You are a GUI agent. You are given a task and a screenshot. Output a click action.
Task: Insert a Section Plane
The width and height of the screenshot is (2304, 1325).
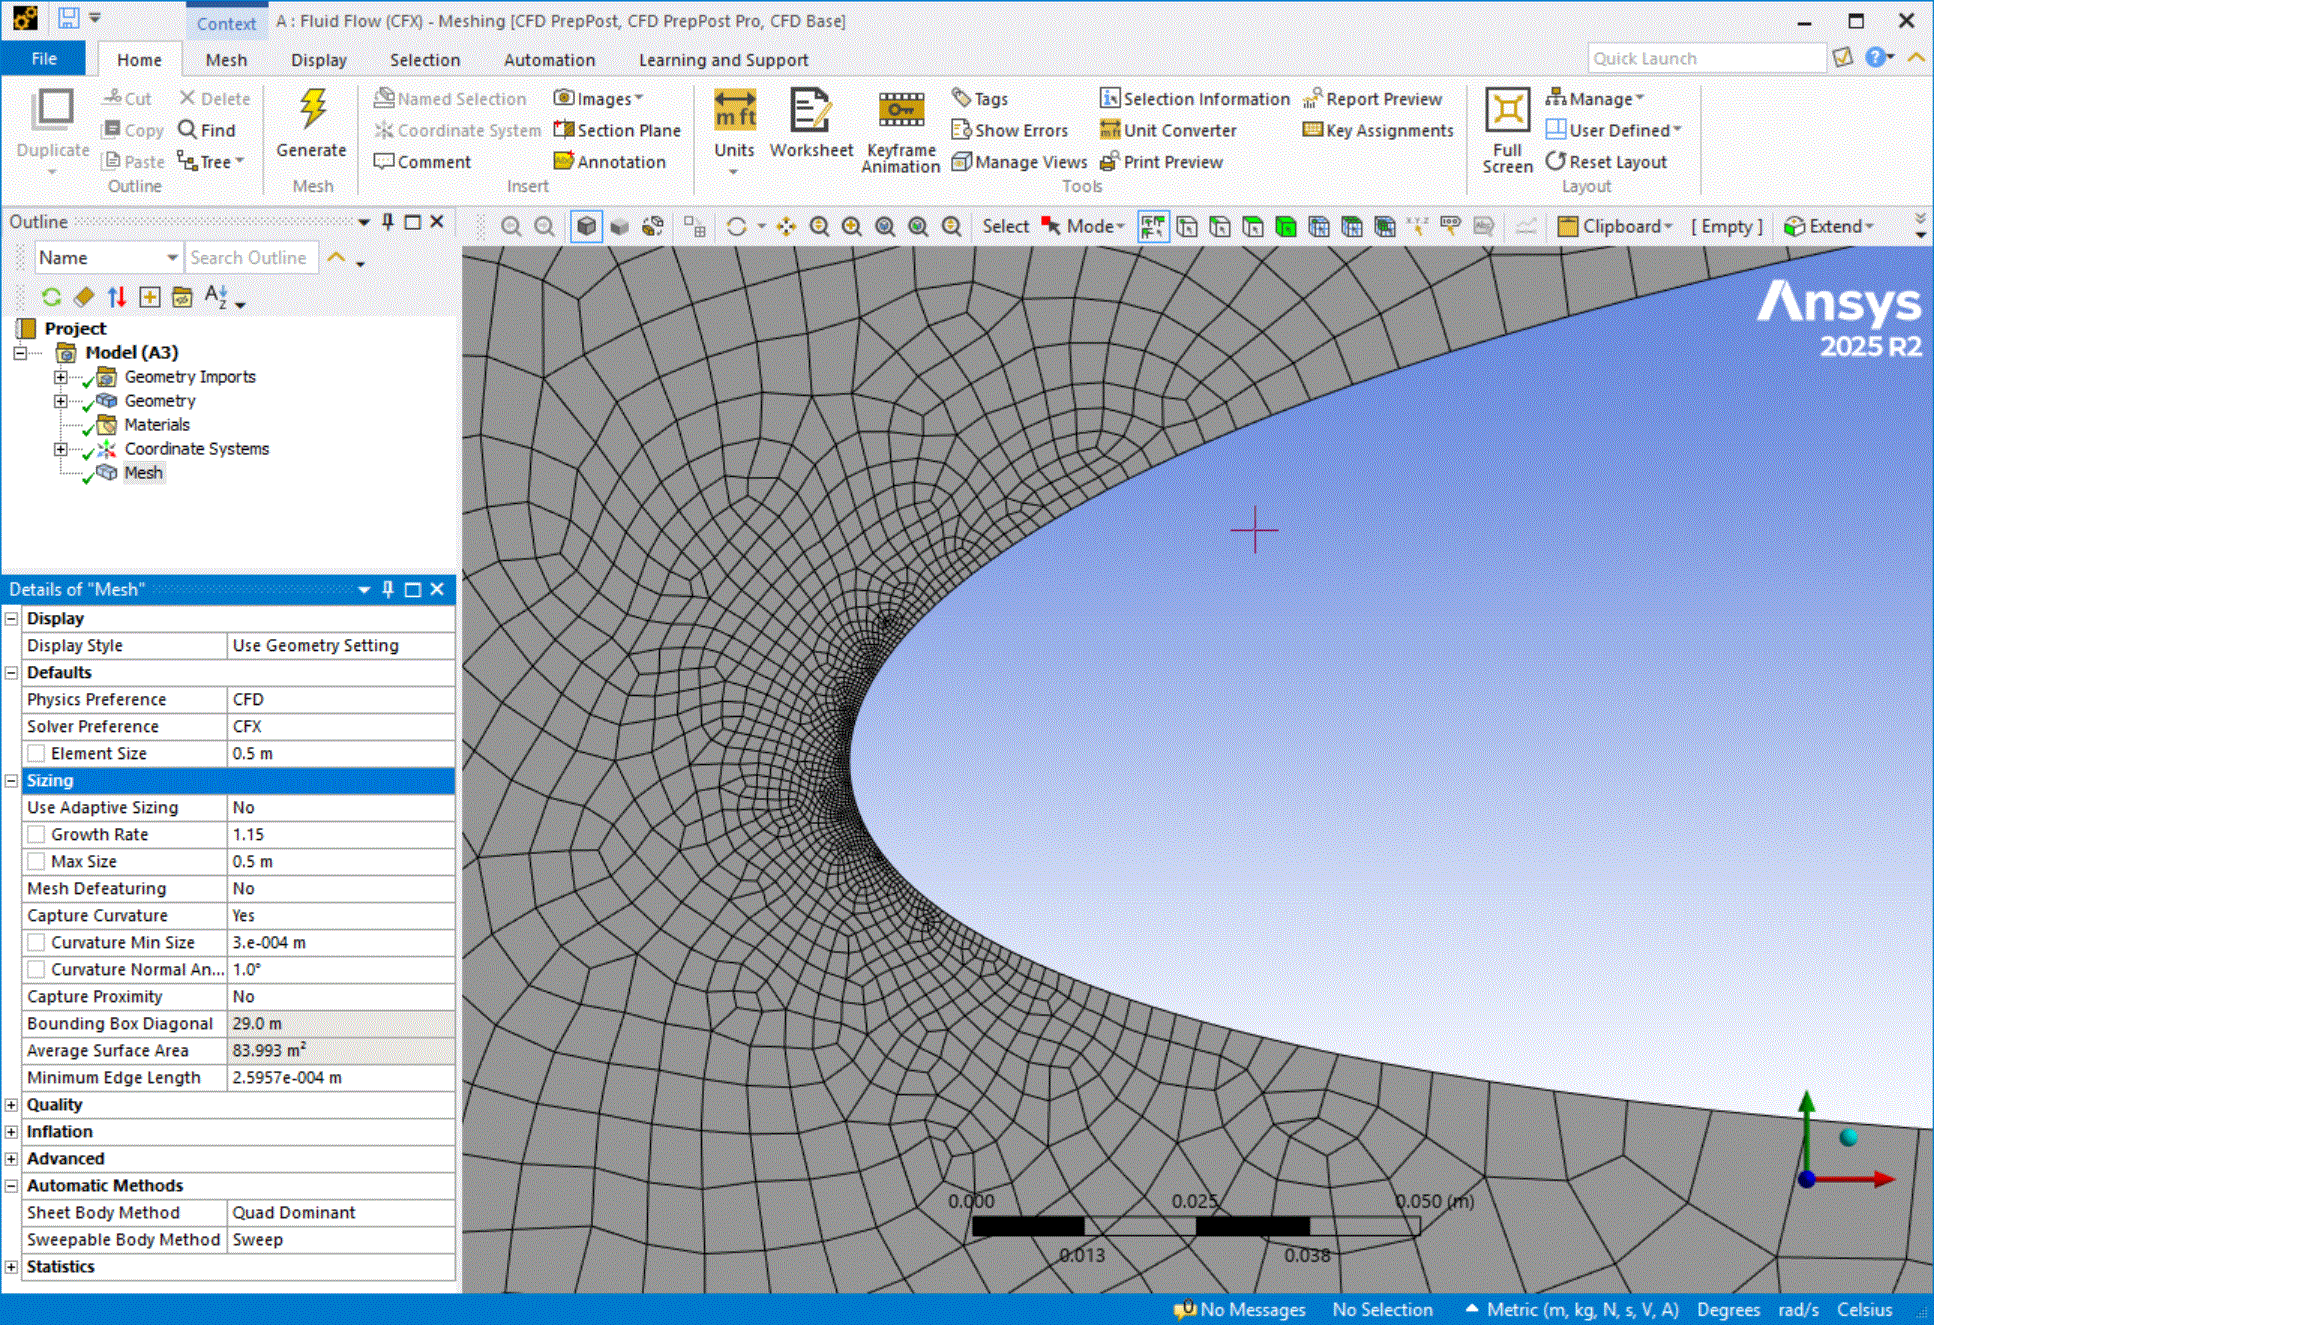click(x=617, y=130)
